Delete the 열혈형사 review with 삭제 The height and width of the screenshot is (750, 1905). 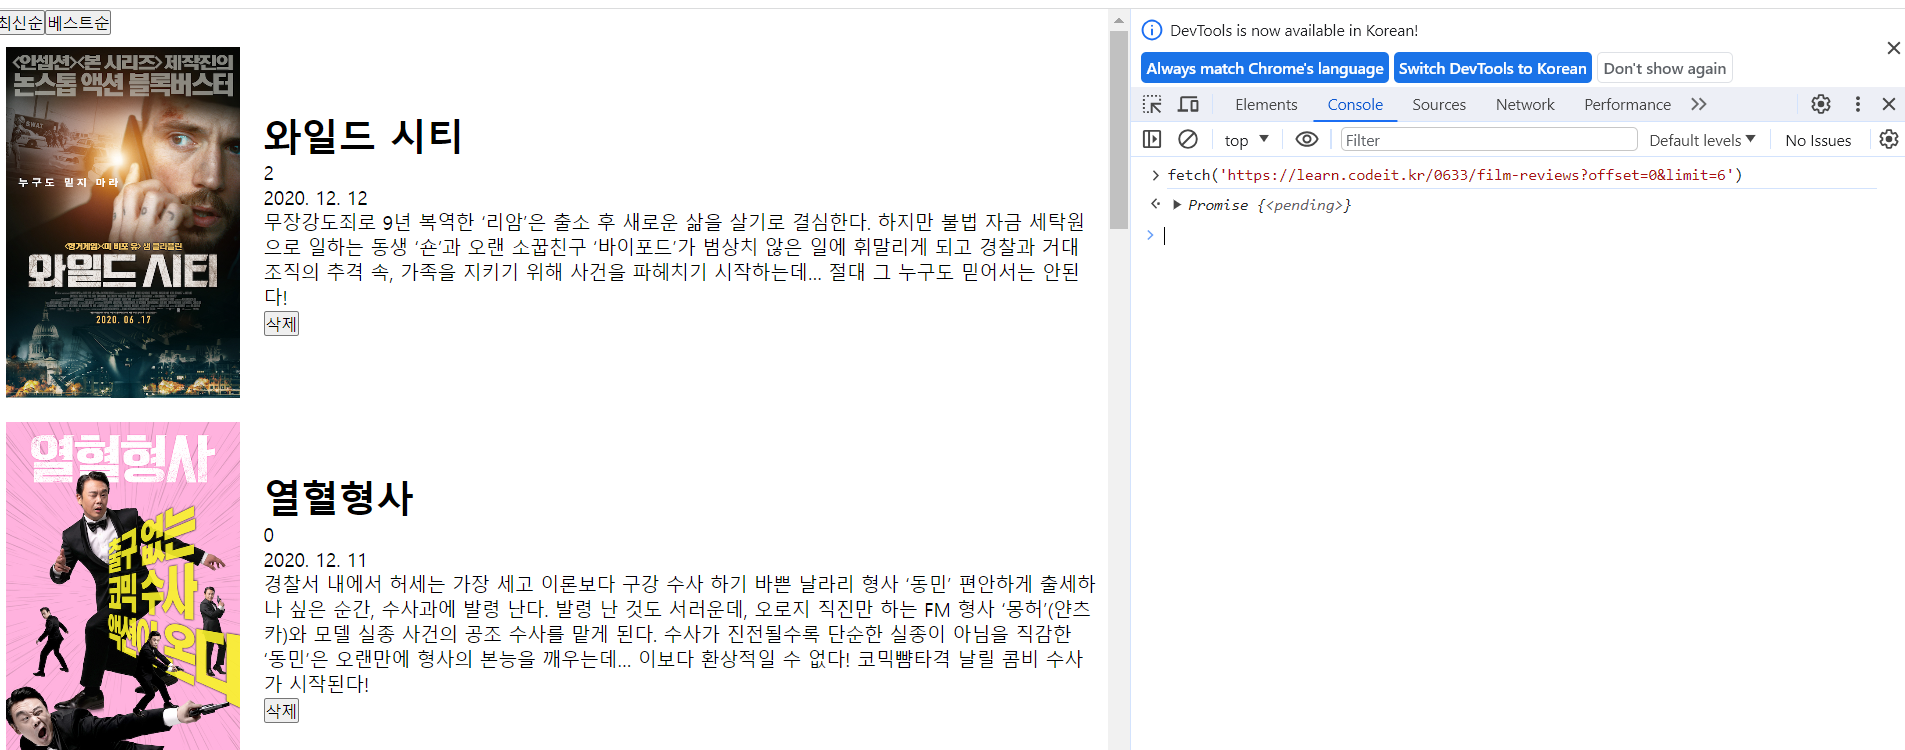pos(281,710)
